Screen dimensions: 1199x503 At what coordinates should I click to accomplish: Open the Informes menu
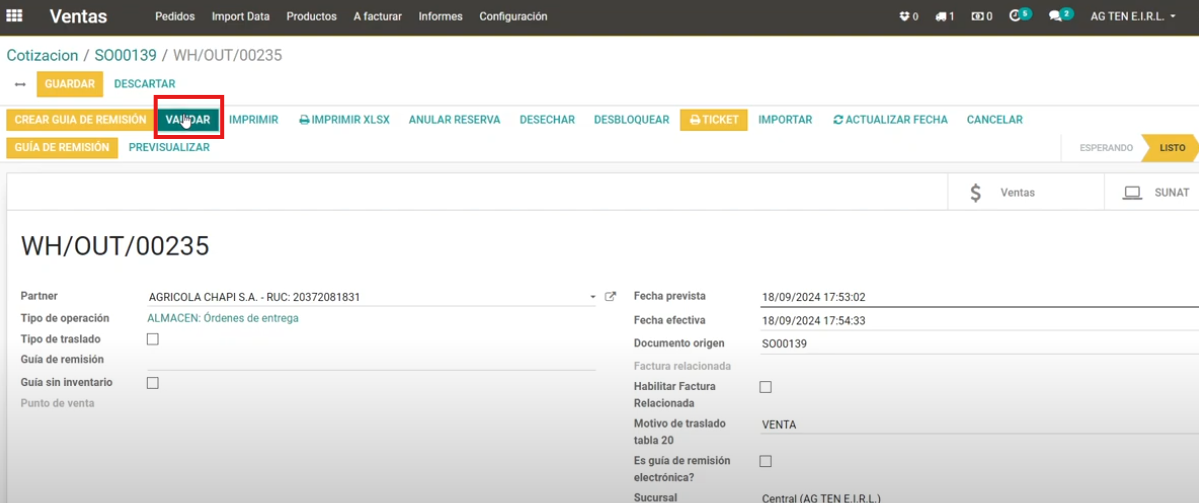tap(441, 17)
